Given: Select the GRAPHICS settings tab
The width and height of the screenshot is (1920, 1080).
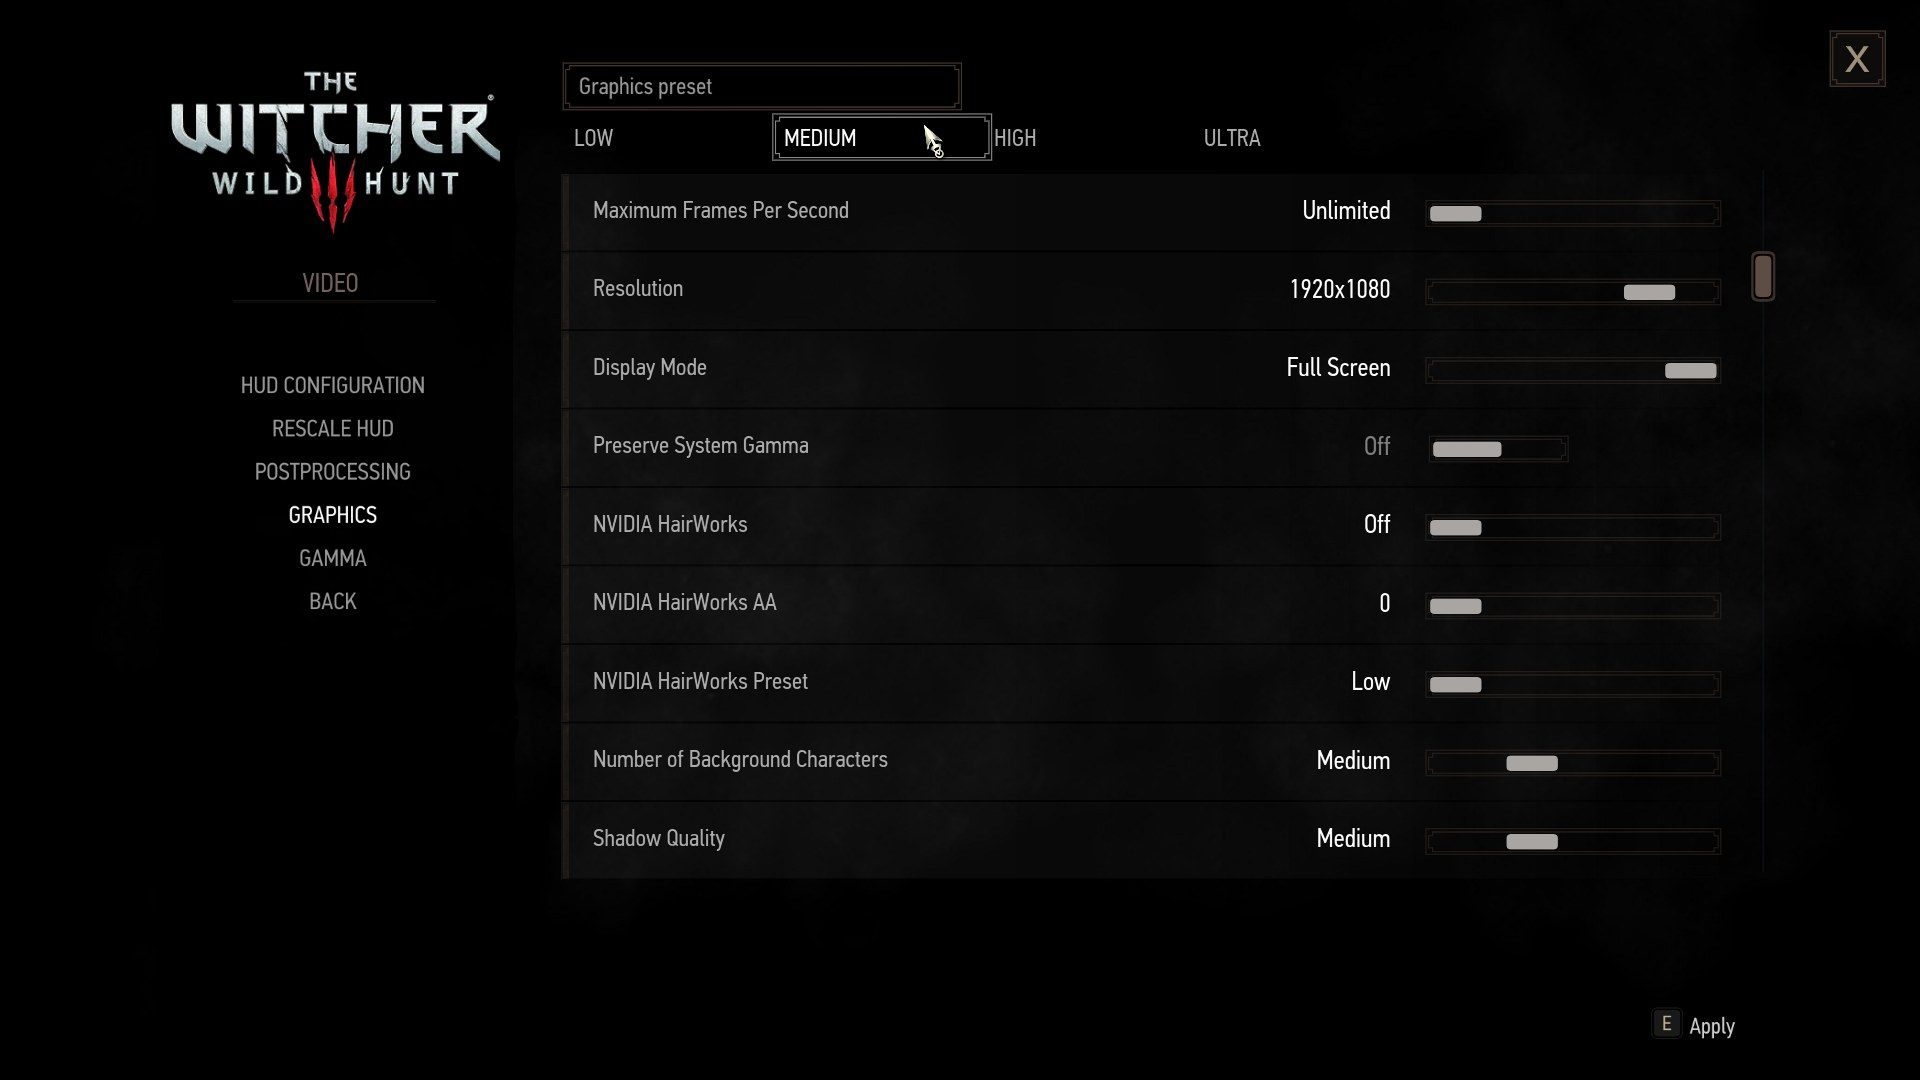Looking at the screenshot, I should [334, 514].
